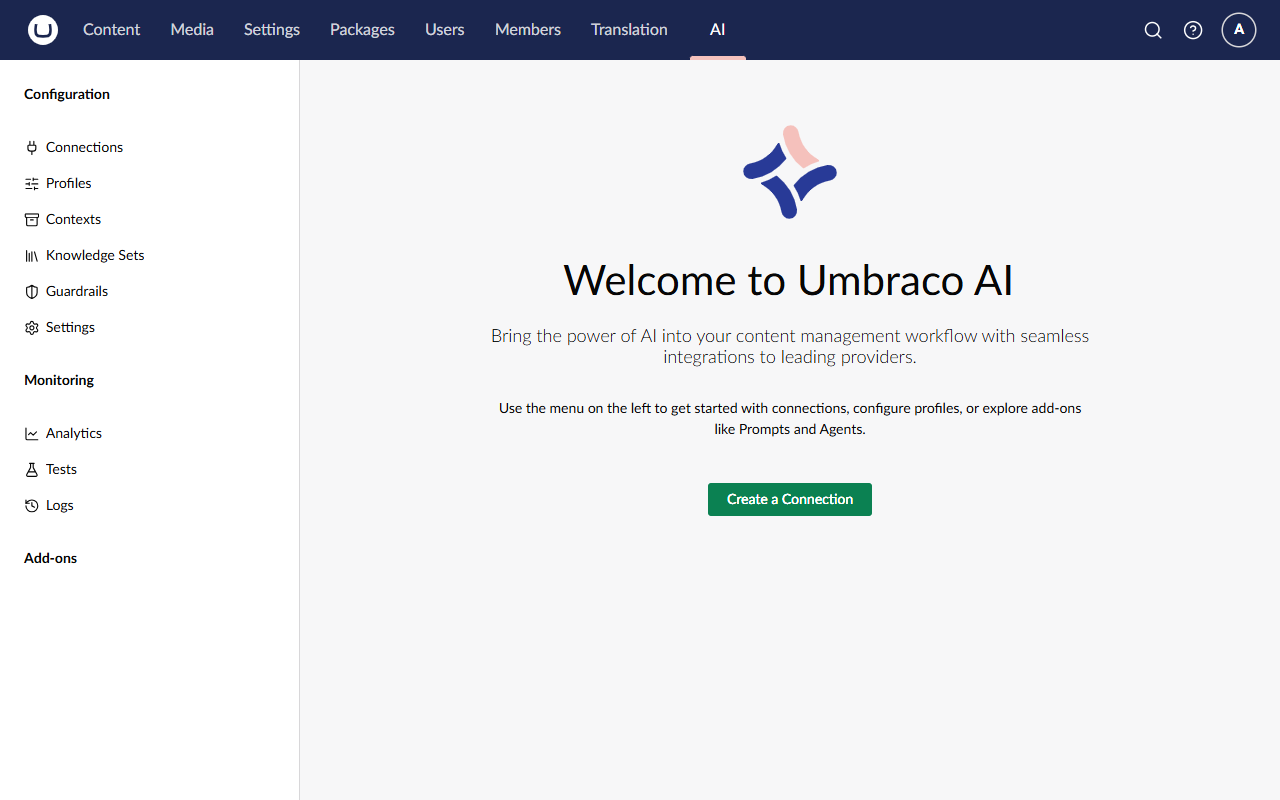Screen dimensions: 1280x800
Task: Click the Guardrails shield icon
Action: (x=32, y=291)
